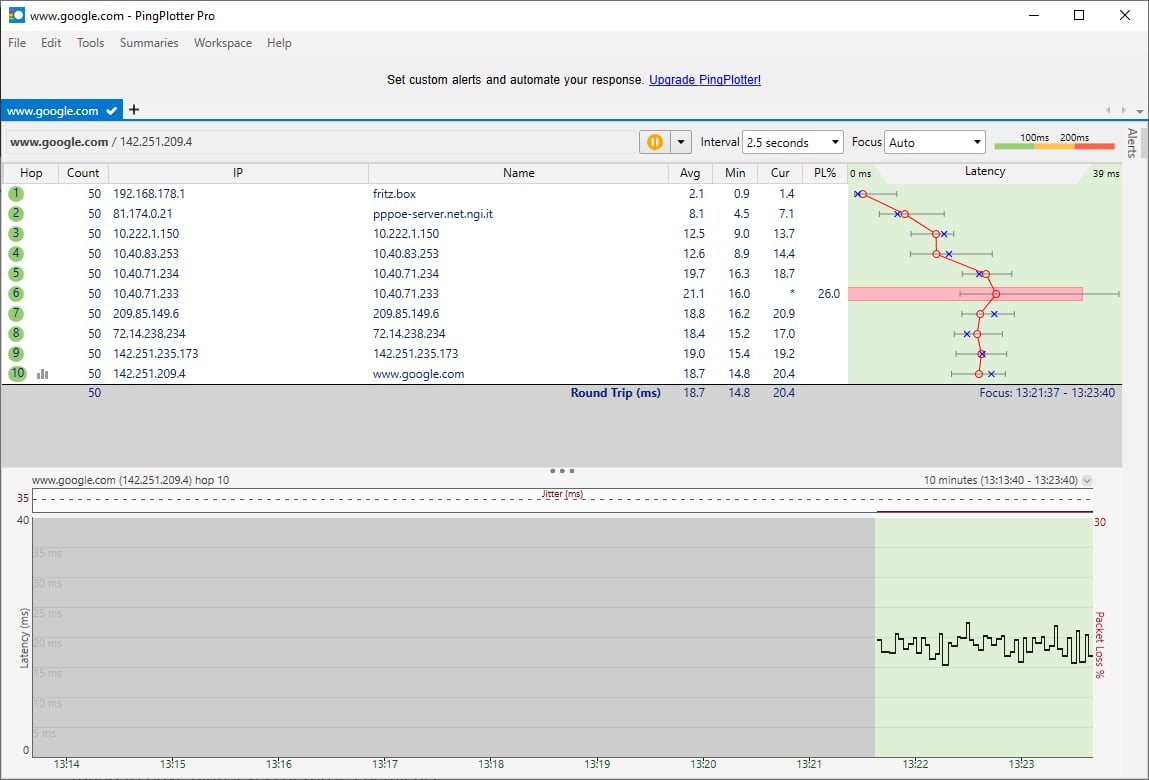Screen dimensions: 1149x780
Task: Select hop 5 green circle icon
Action: [x=15, y=273]
